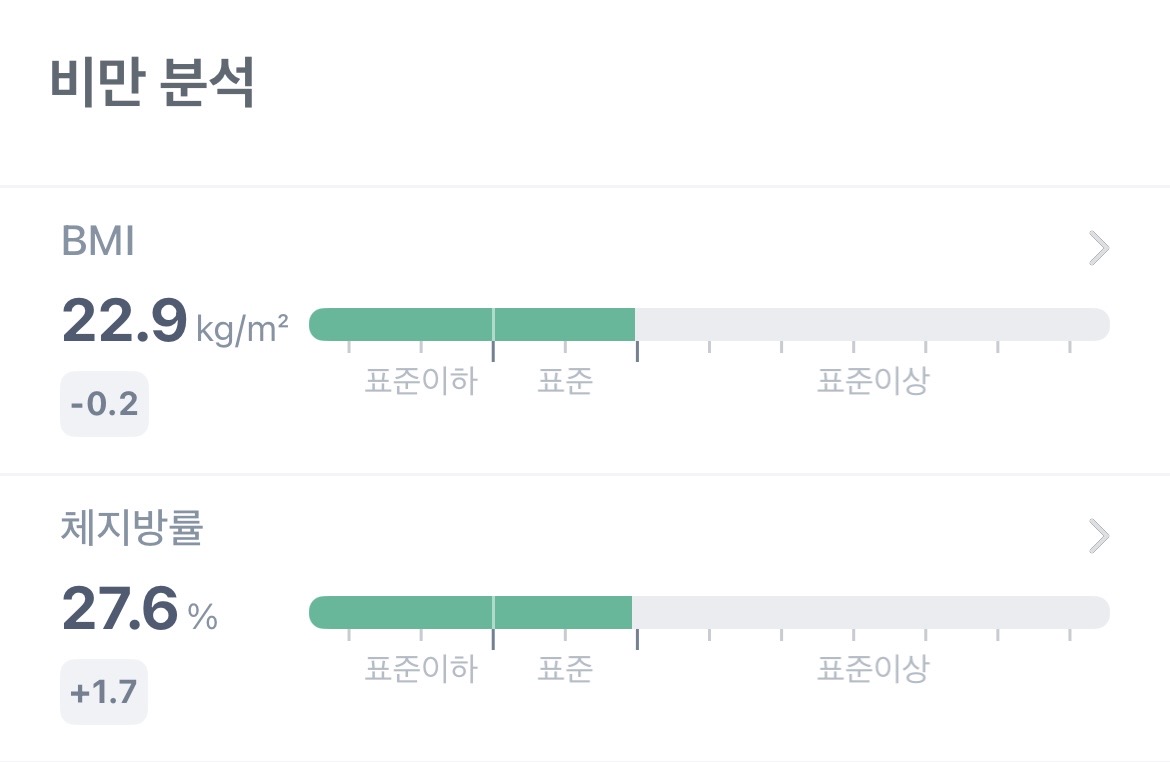This screenshot has height=762, width=1170.
Task: Select 표준이하 label under 체지방률 bar
Action: (x=421, y=668)
